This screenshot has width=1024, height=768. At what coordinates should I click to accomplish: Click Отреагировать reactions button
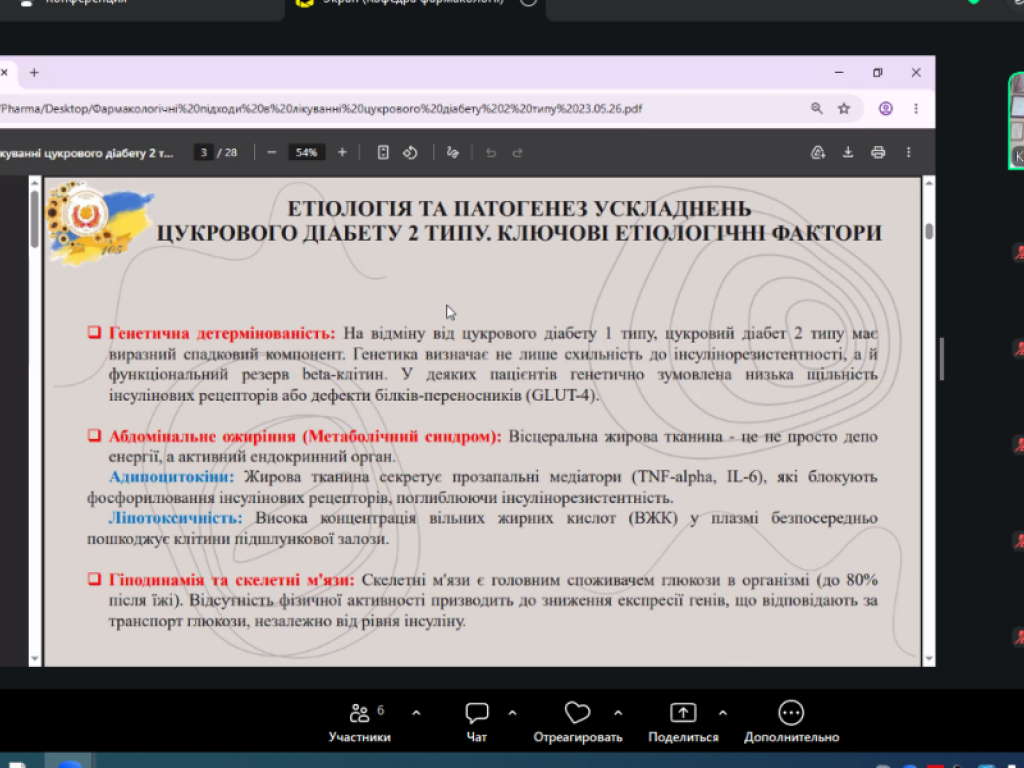(577, 722)
